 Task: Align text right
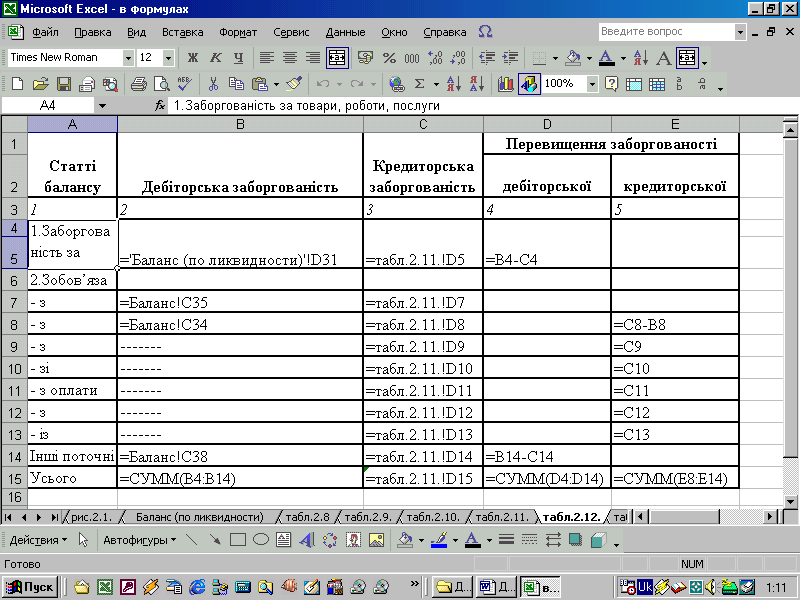pyautogui.click(x=313, y=58)
